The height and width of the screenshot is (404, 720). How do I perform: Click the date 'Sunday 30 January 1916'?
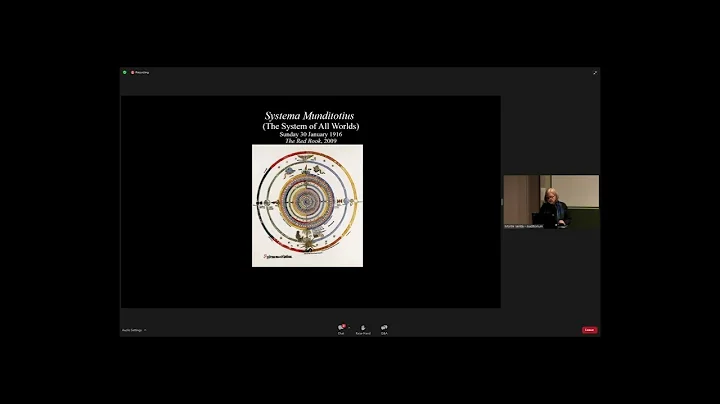click(x=311, y=135)
